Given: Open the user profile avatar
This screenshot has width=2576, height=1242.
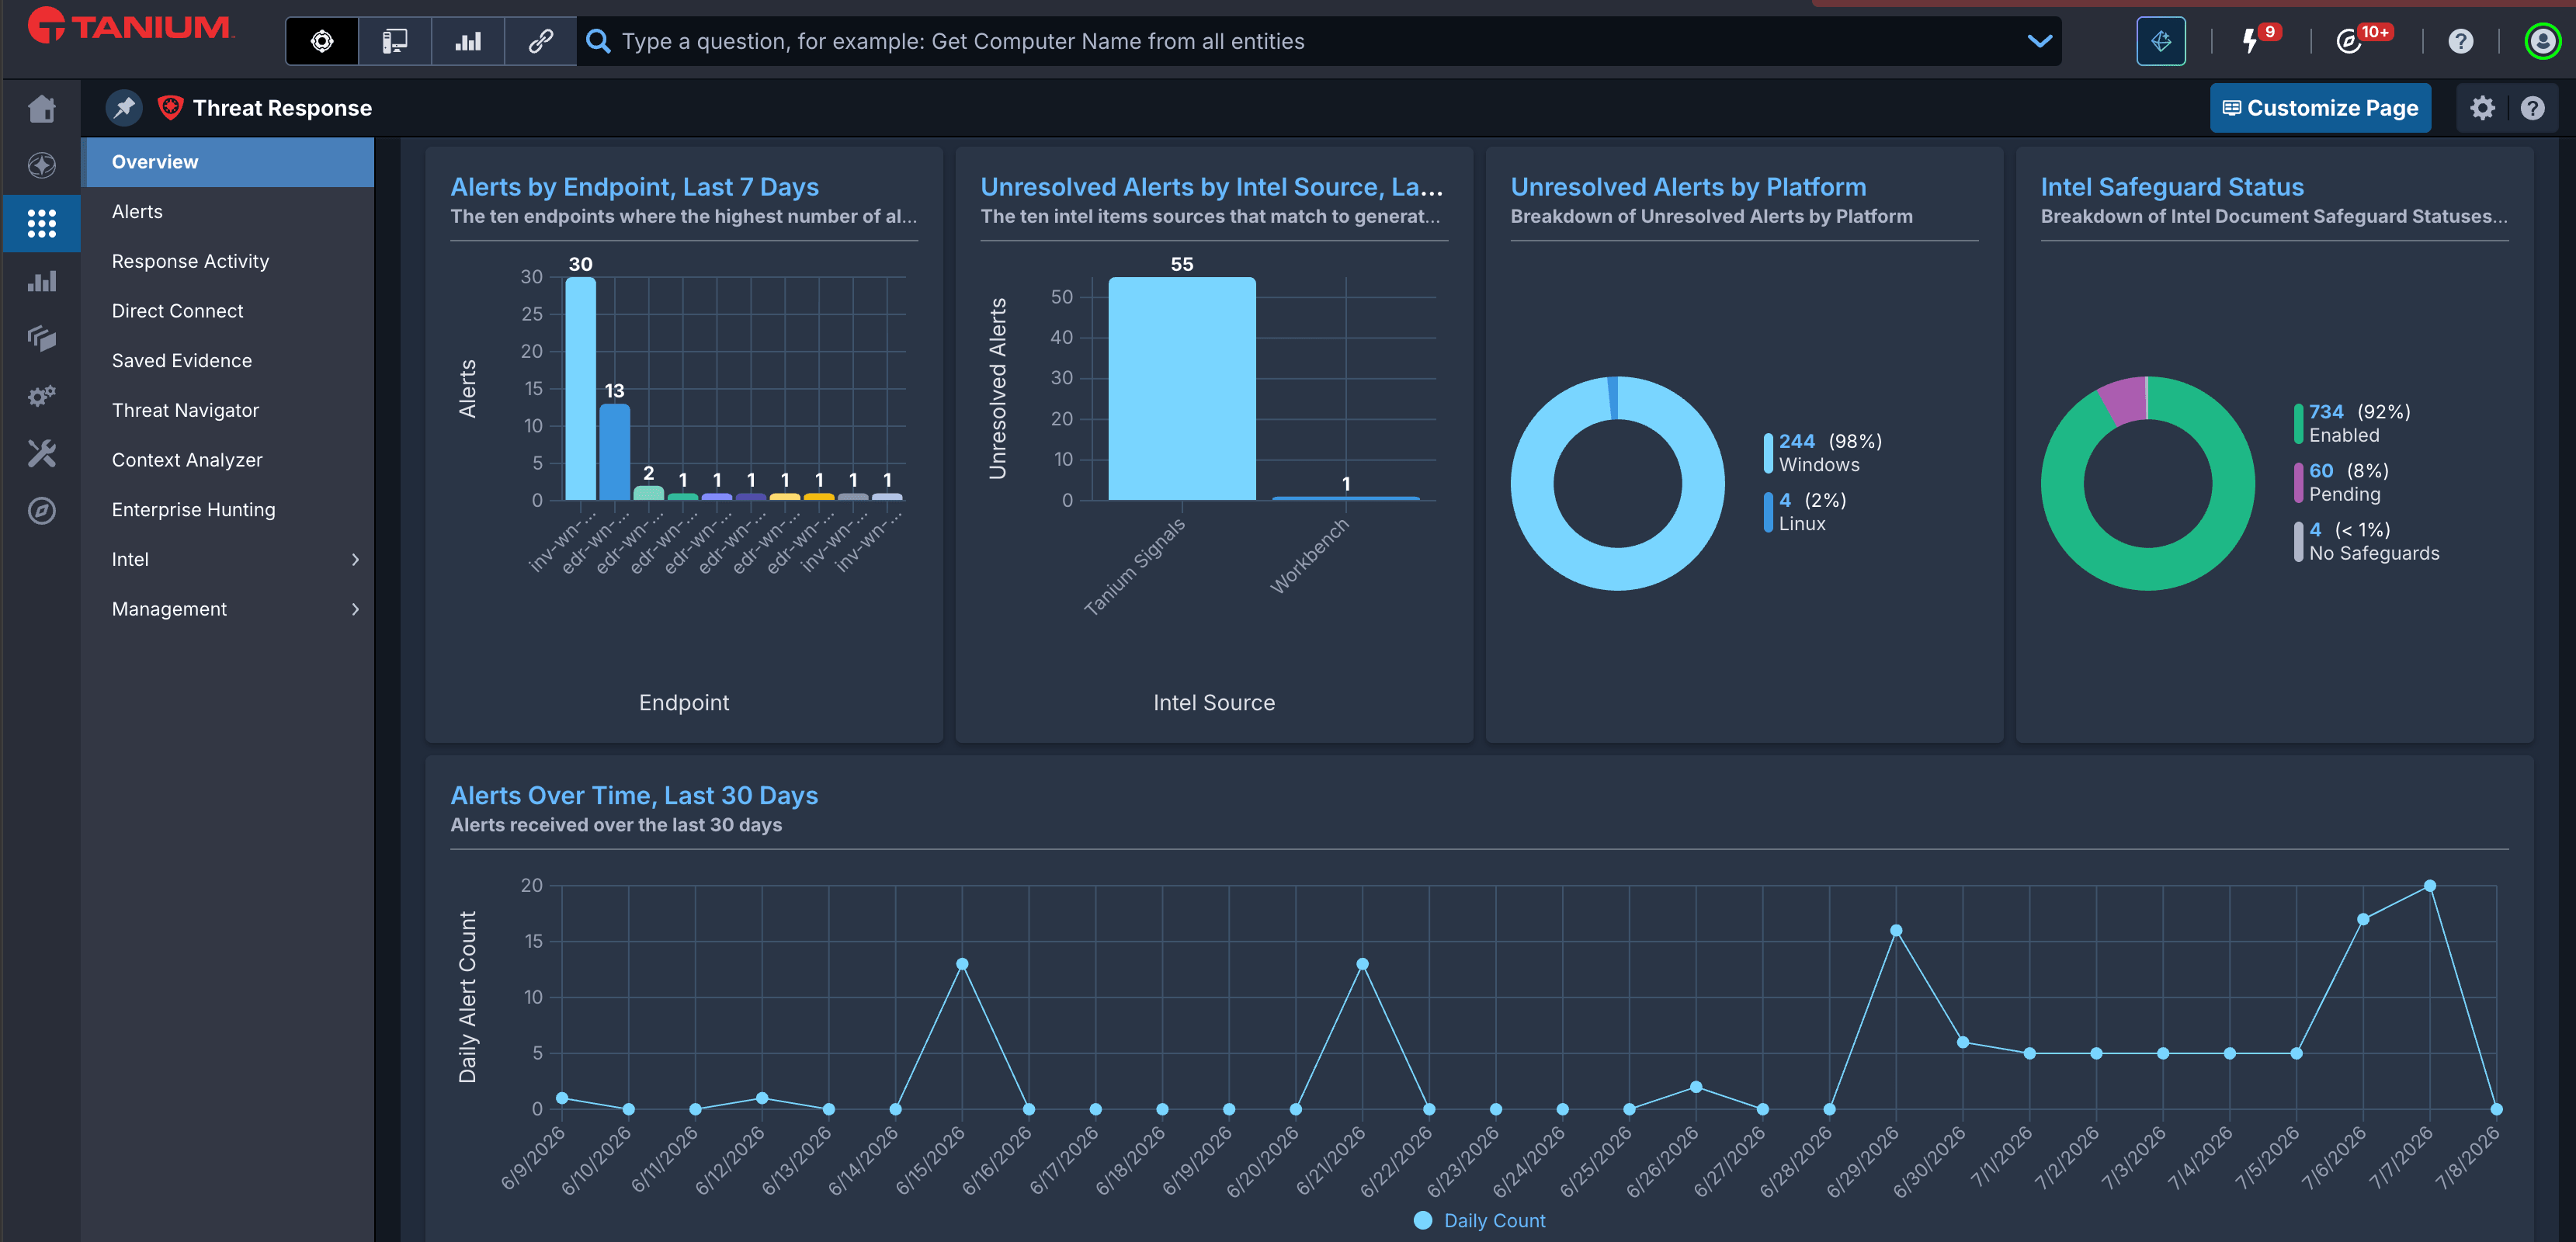Looking at the screenshot, I should tap(2542, 41).
